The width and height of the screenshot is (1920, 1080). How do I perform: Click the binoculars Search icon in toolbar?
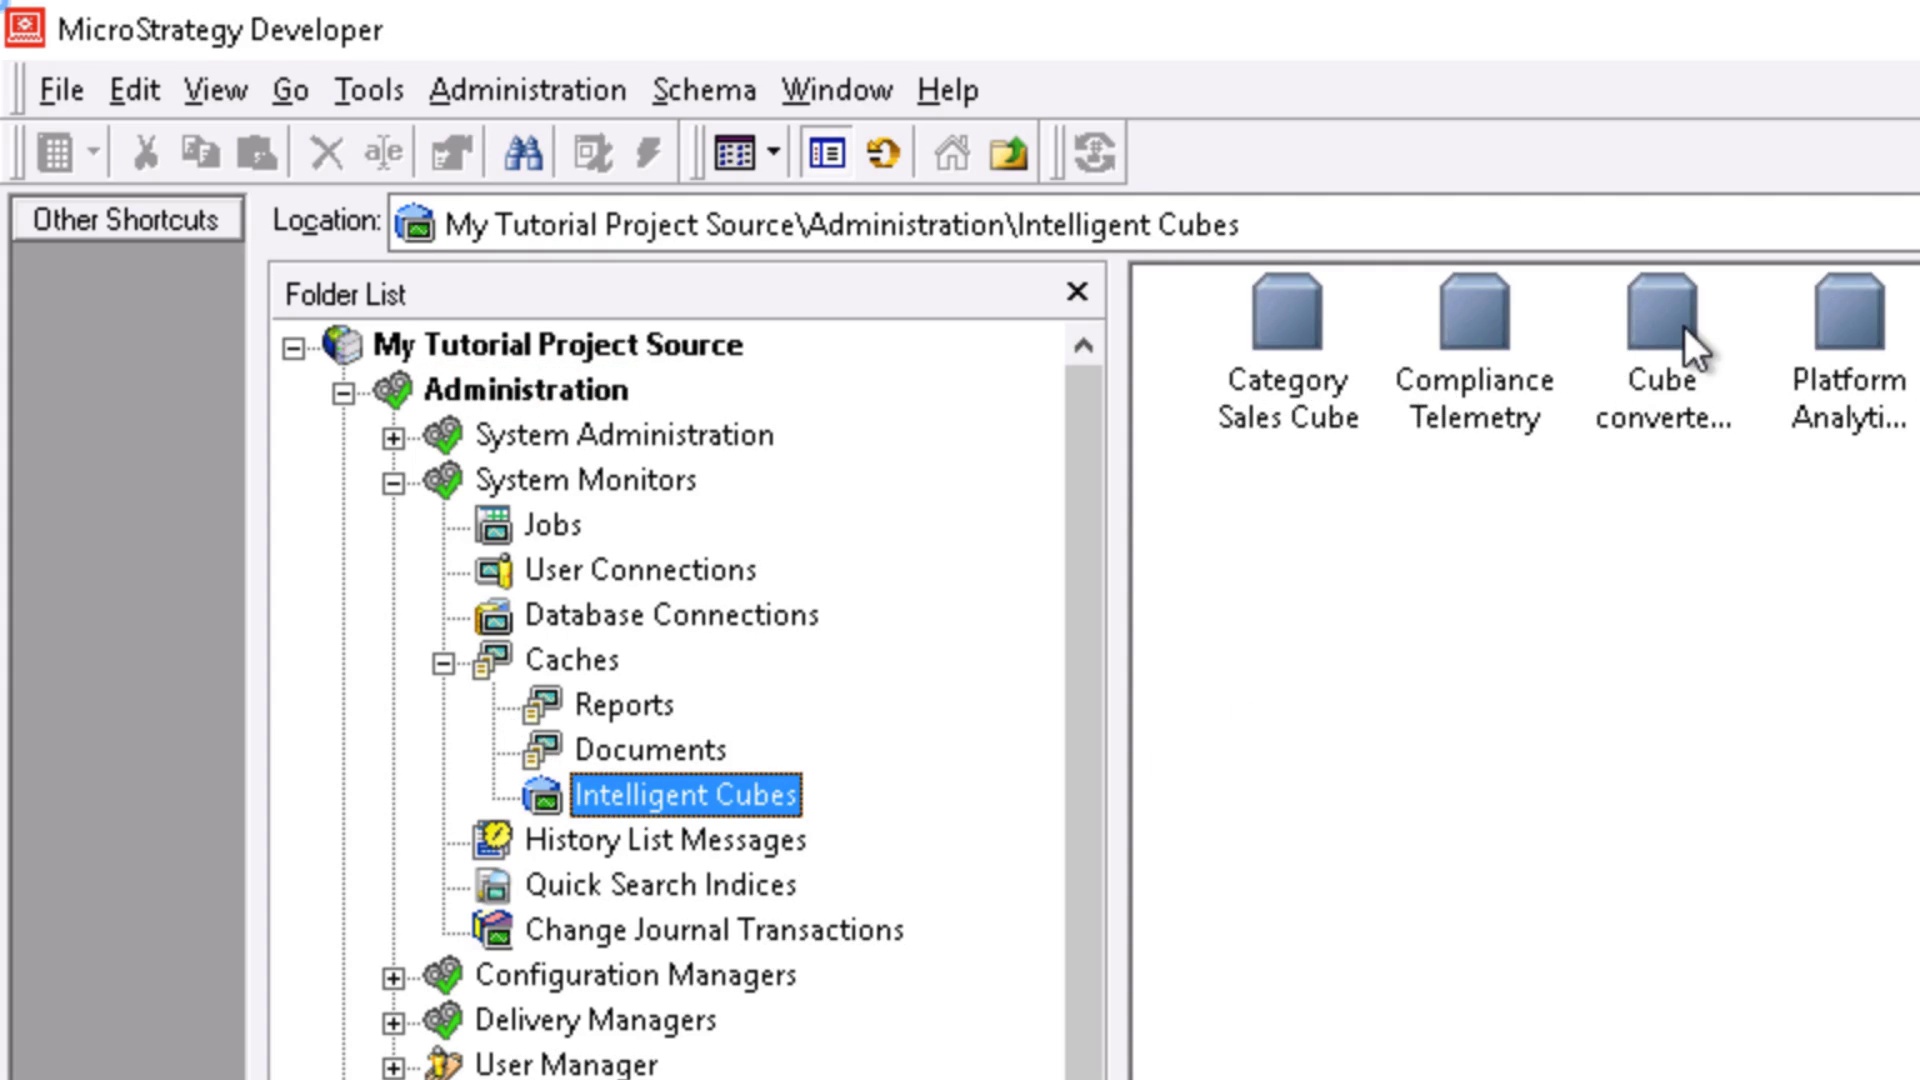(x=523, y=153)
